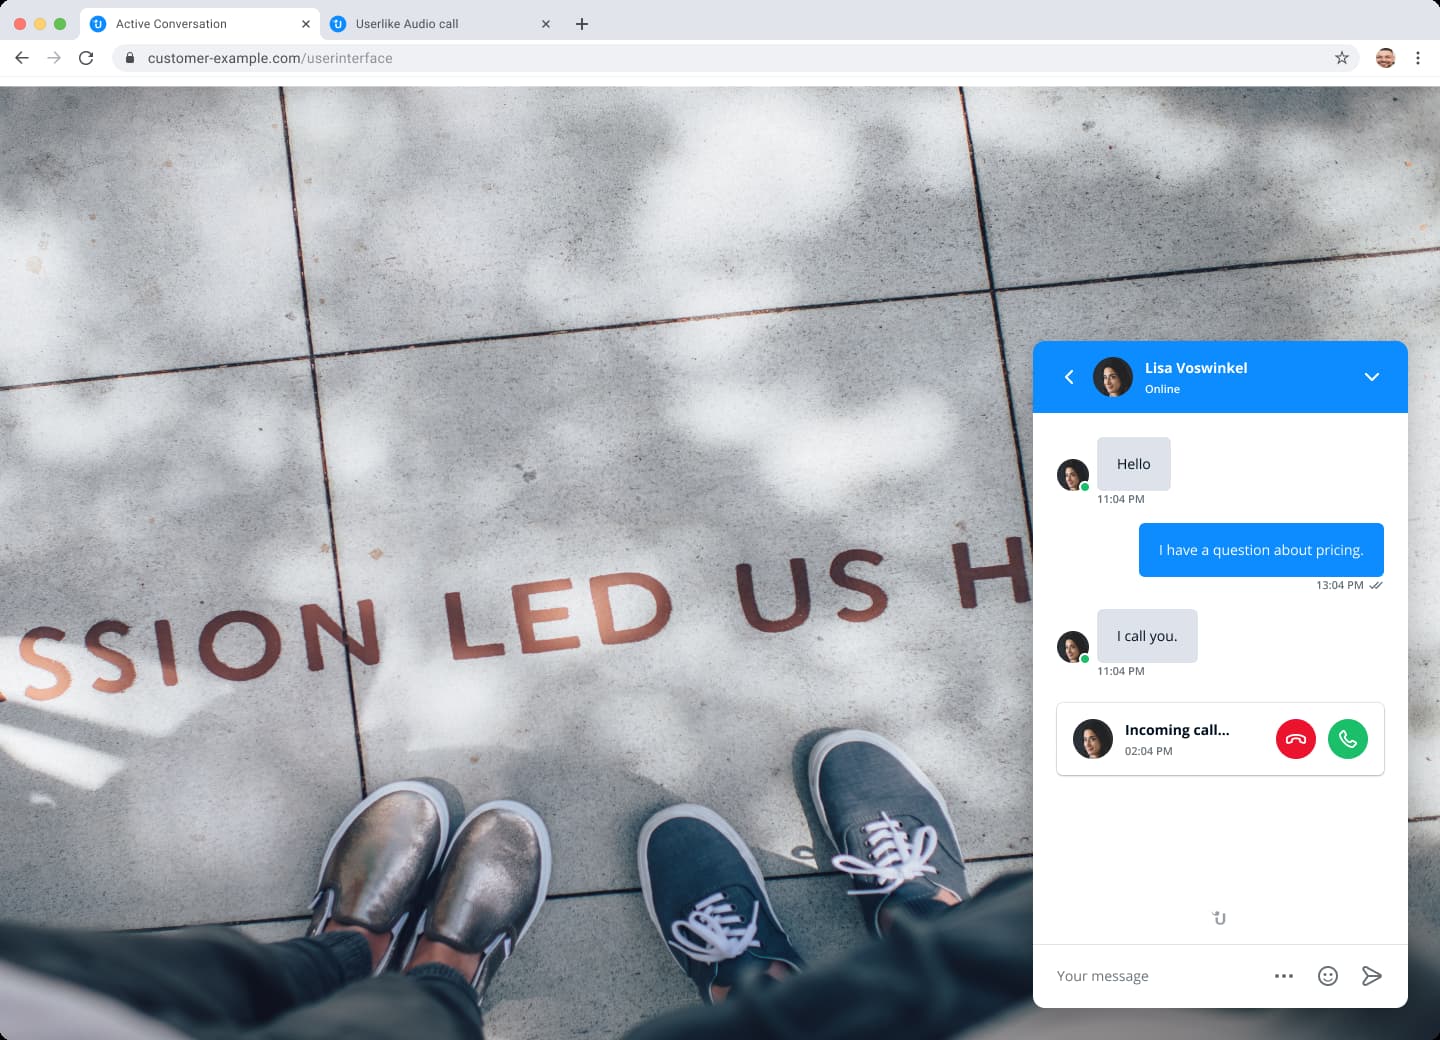The width and height of the screenshot is (1440, 1040).
Task: Click the browser back button
Action: [x=22, y=58]
